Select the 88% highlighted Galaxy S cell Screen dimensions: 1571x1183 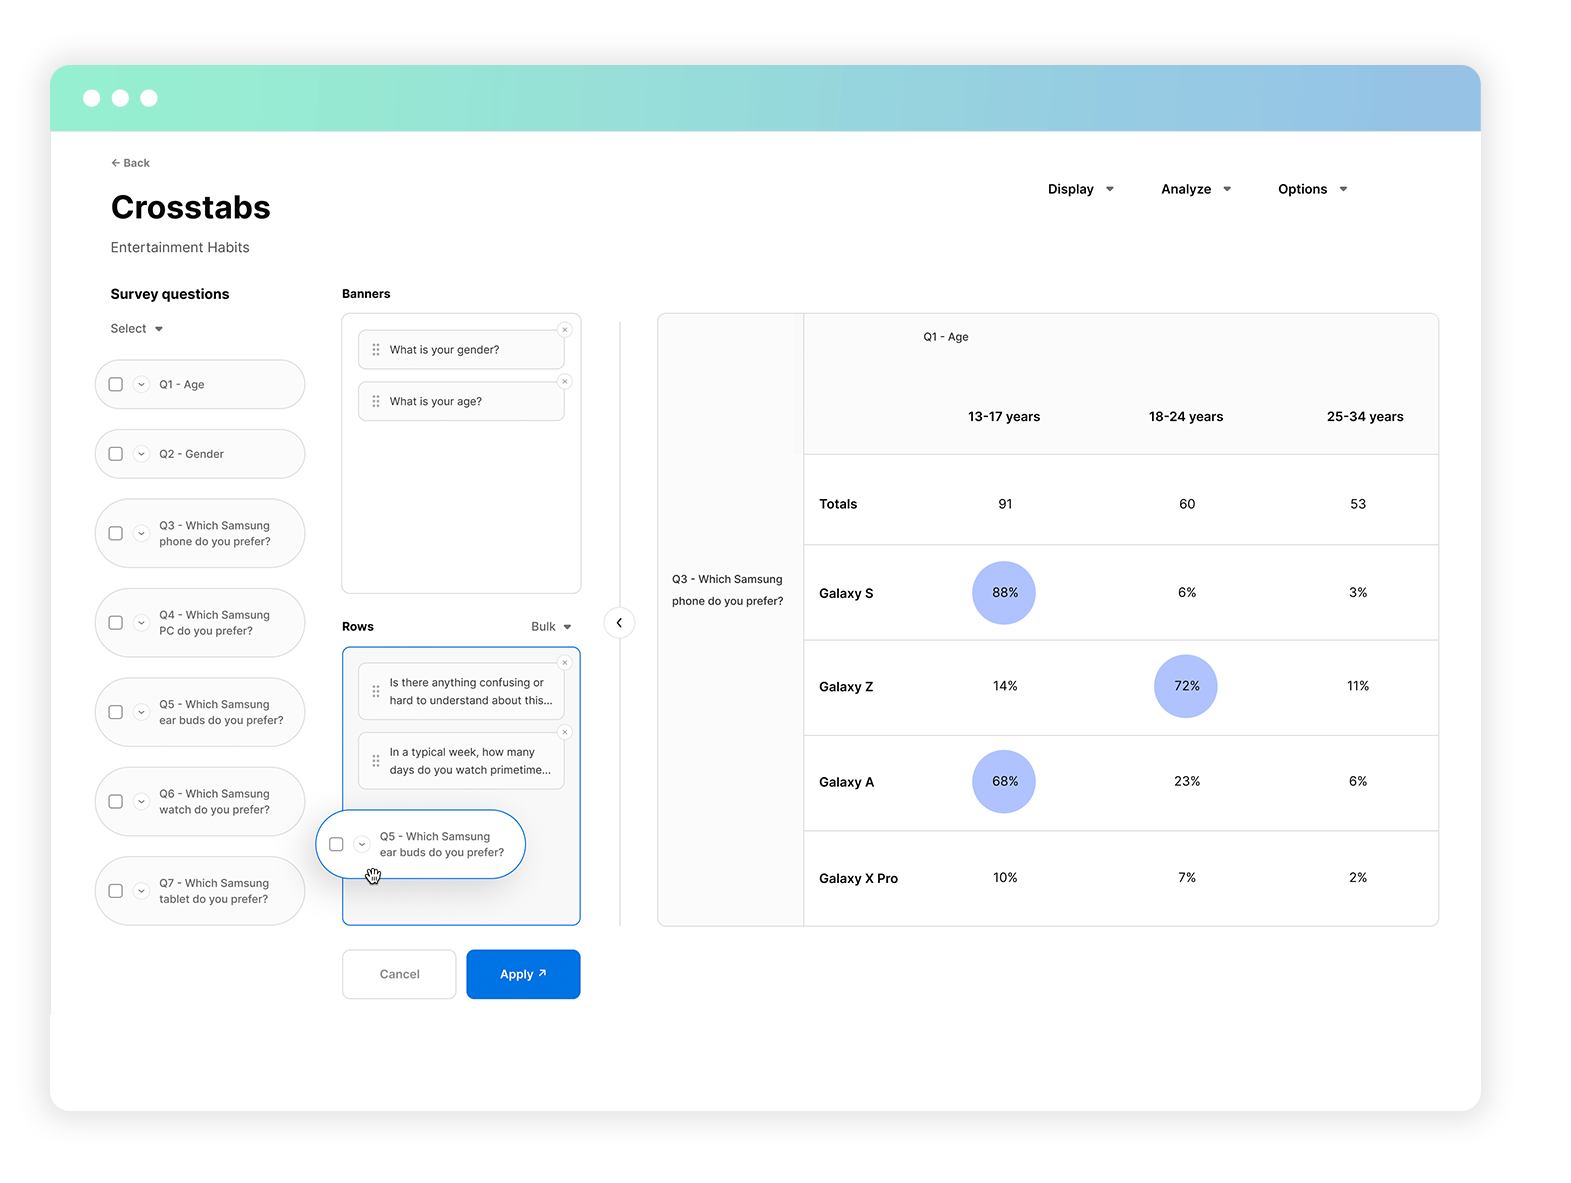[x=1004, y=593]
